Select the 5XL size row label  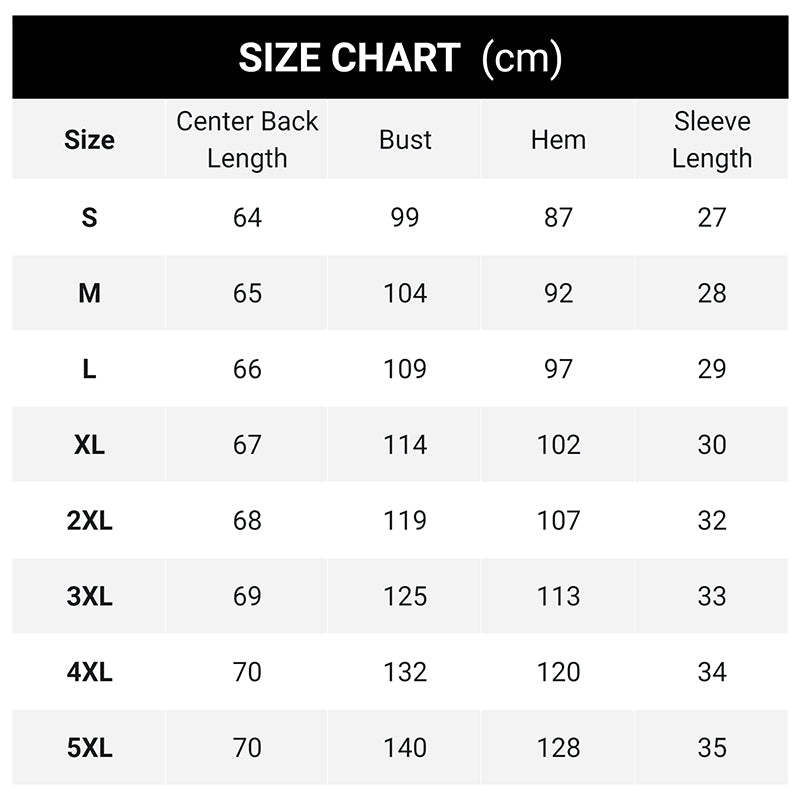89,748
